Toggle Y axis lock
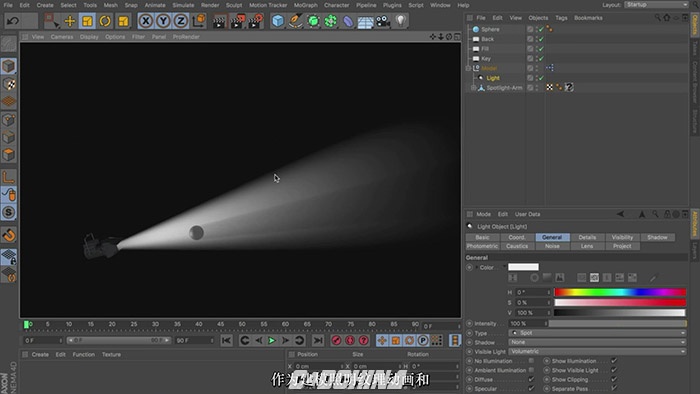 pos(163,21)
